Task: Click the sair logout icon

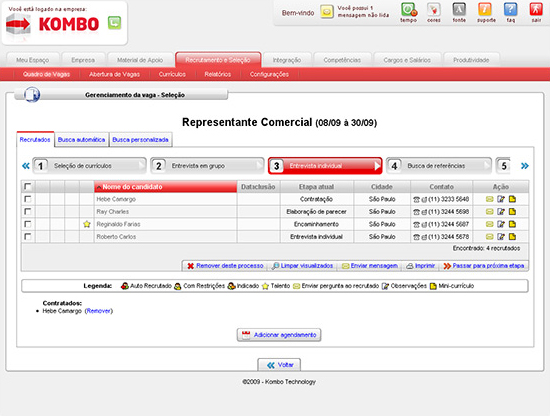Action: [x=536, y=10]
